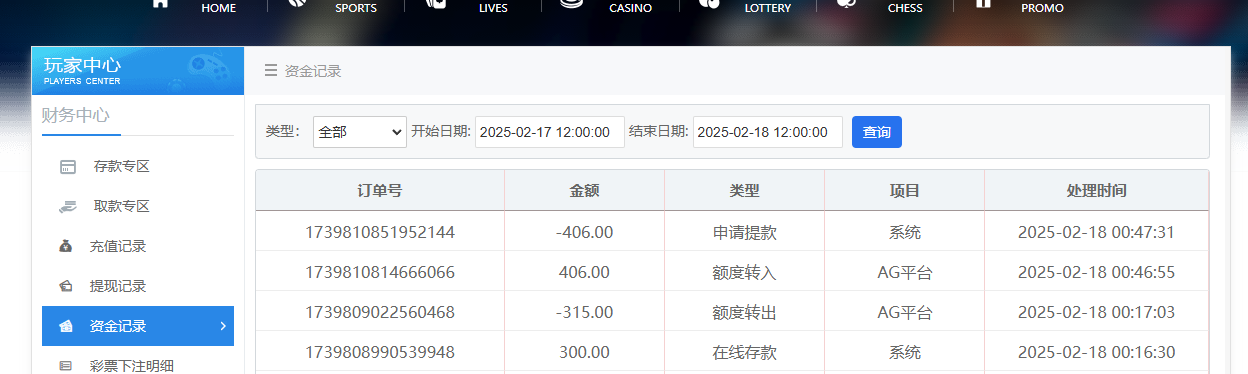The height and width of the screenshot is (374, 1248).
Task: Click the 结束日期 date field
Action: [x=768, y=132]
